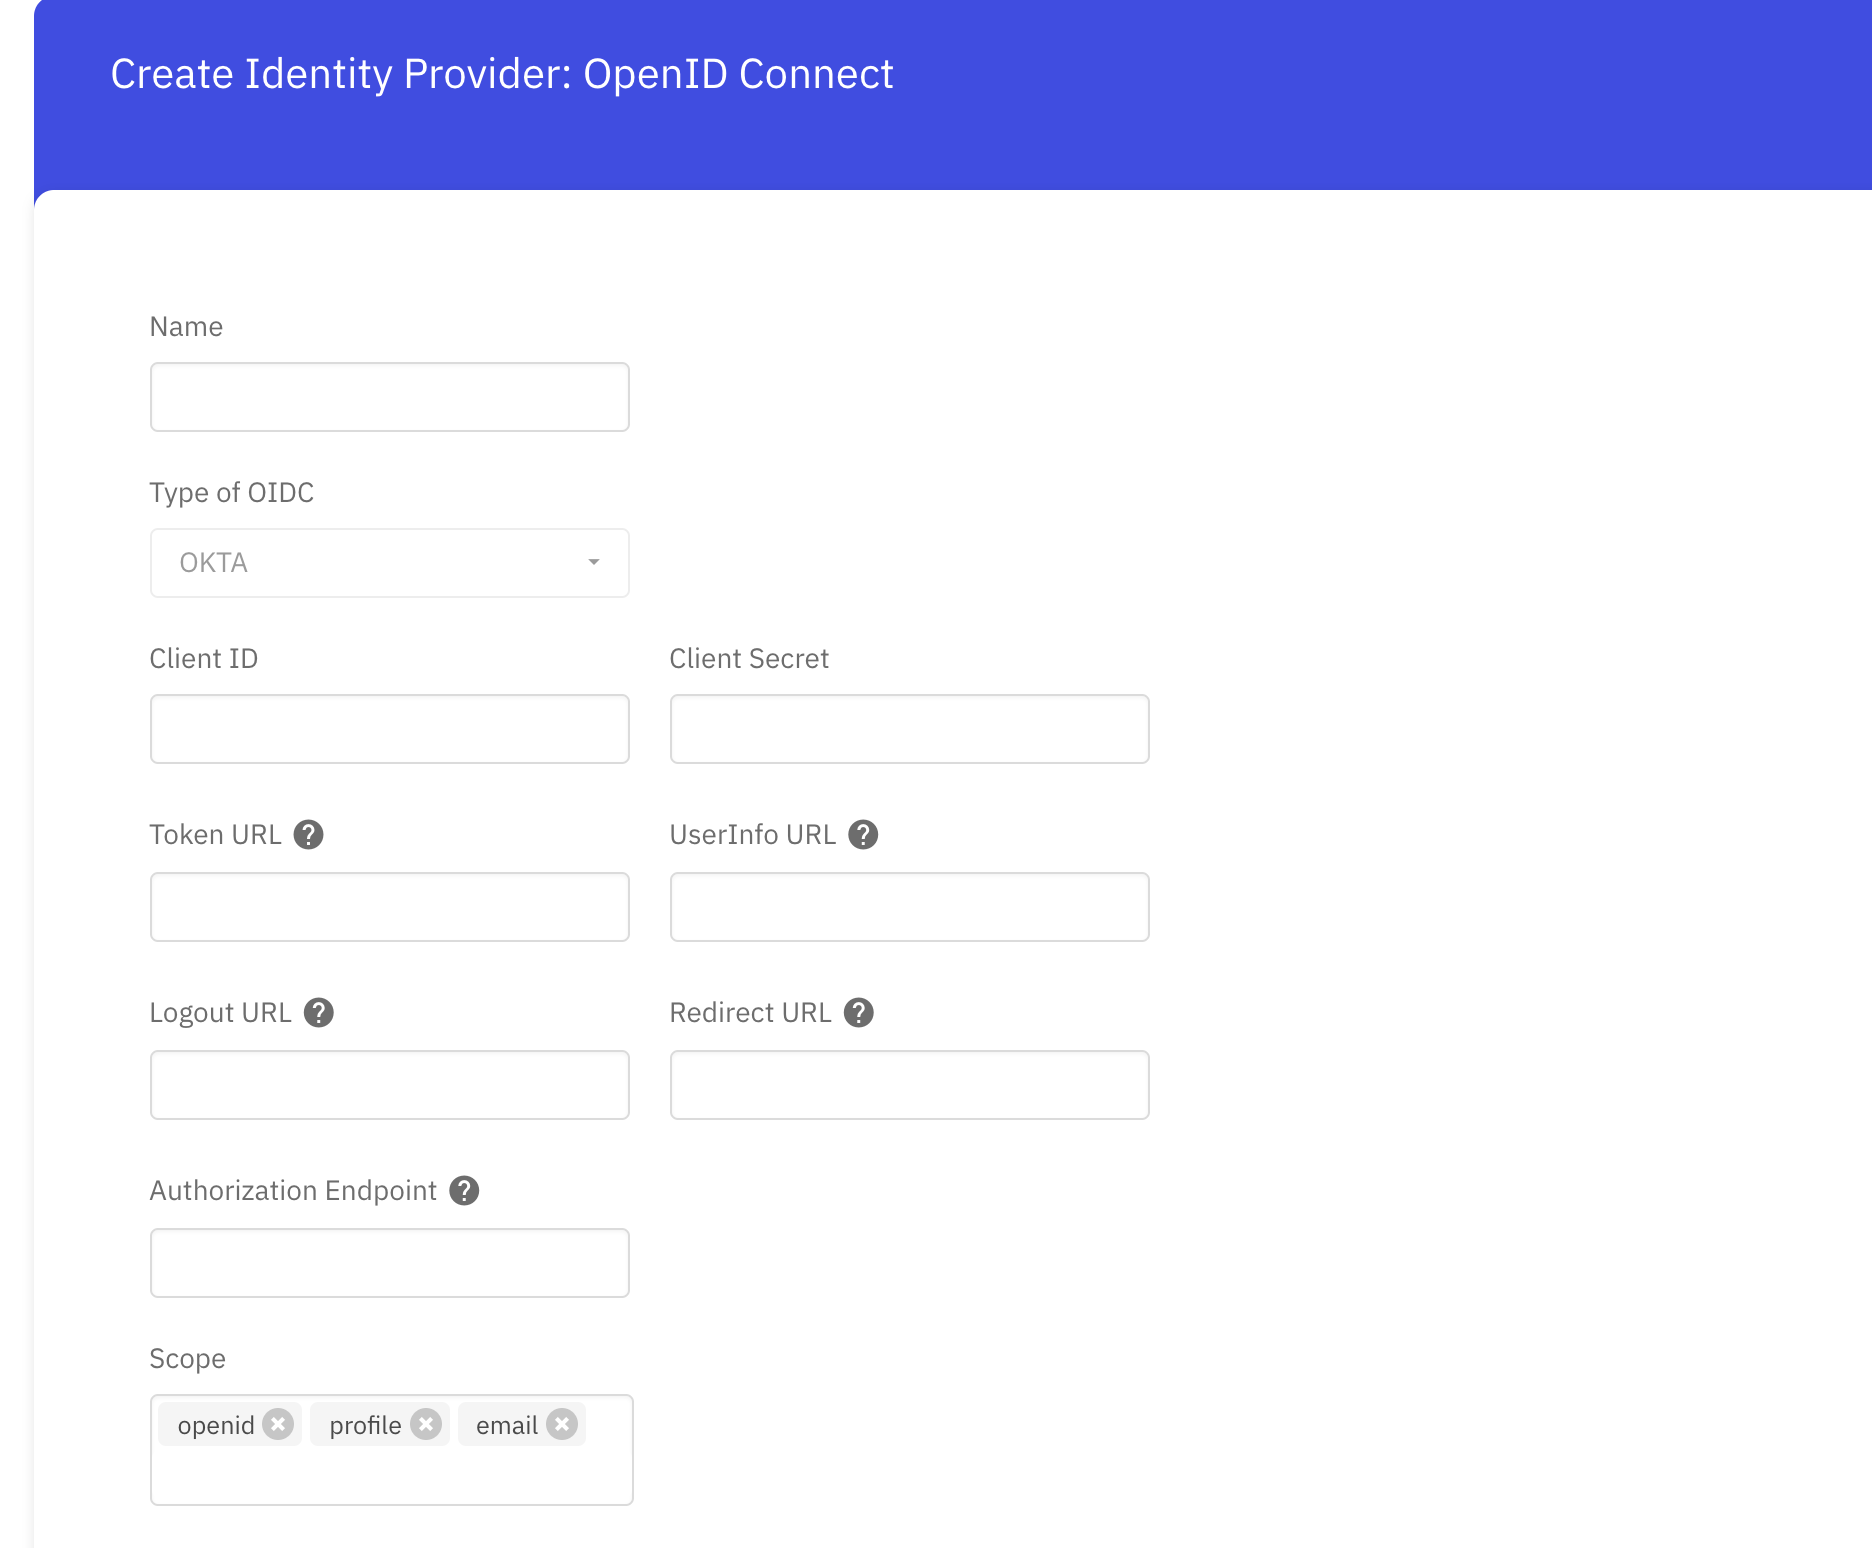
Task: Click the Redirect URL input field
Action: (x=908, y=1084)
